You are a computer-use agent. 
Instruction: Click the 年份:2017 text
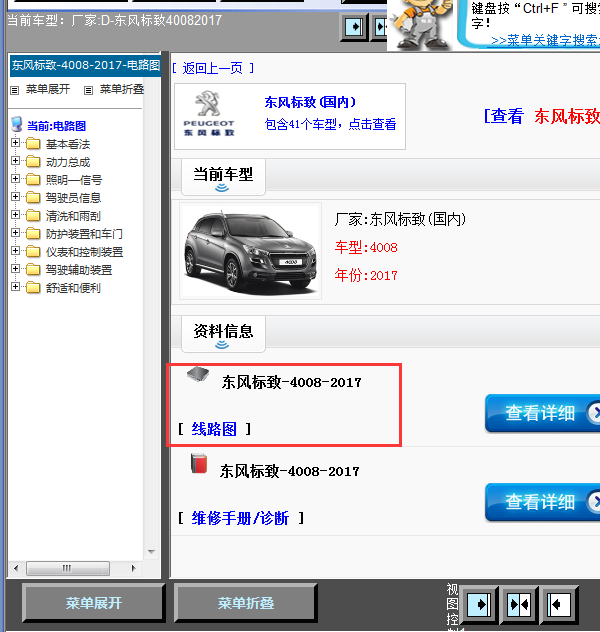click(x=366, y=275)
